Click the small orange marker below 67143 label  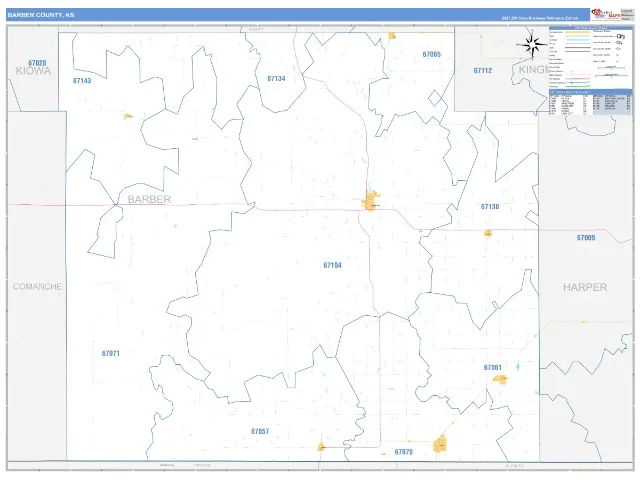128,116
